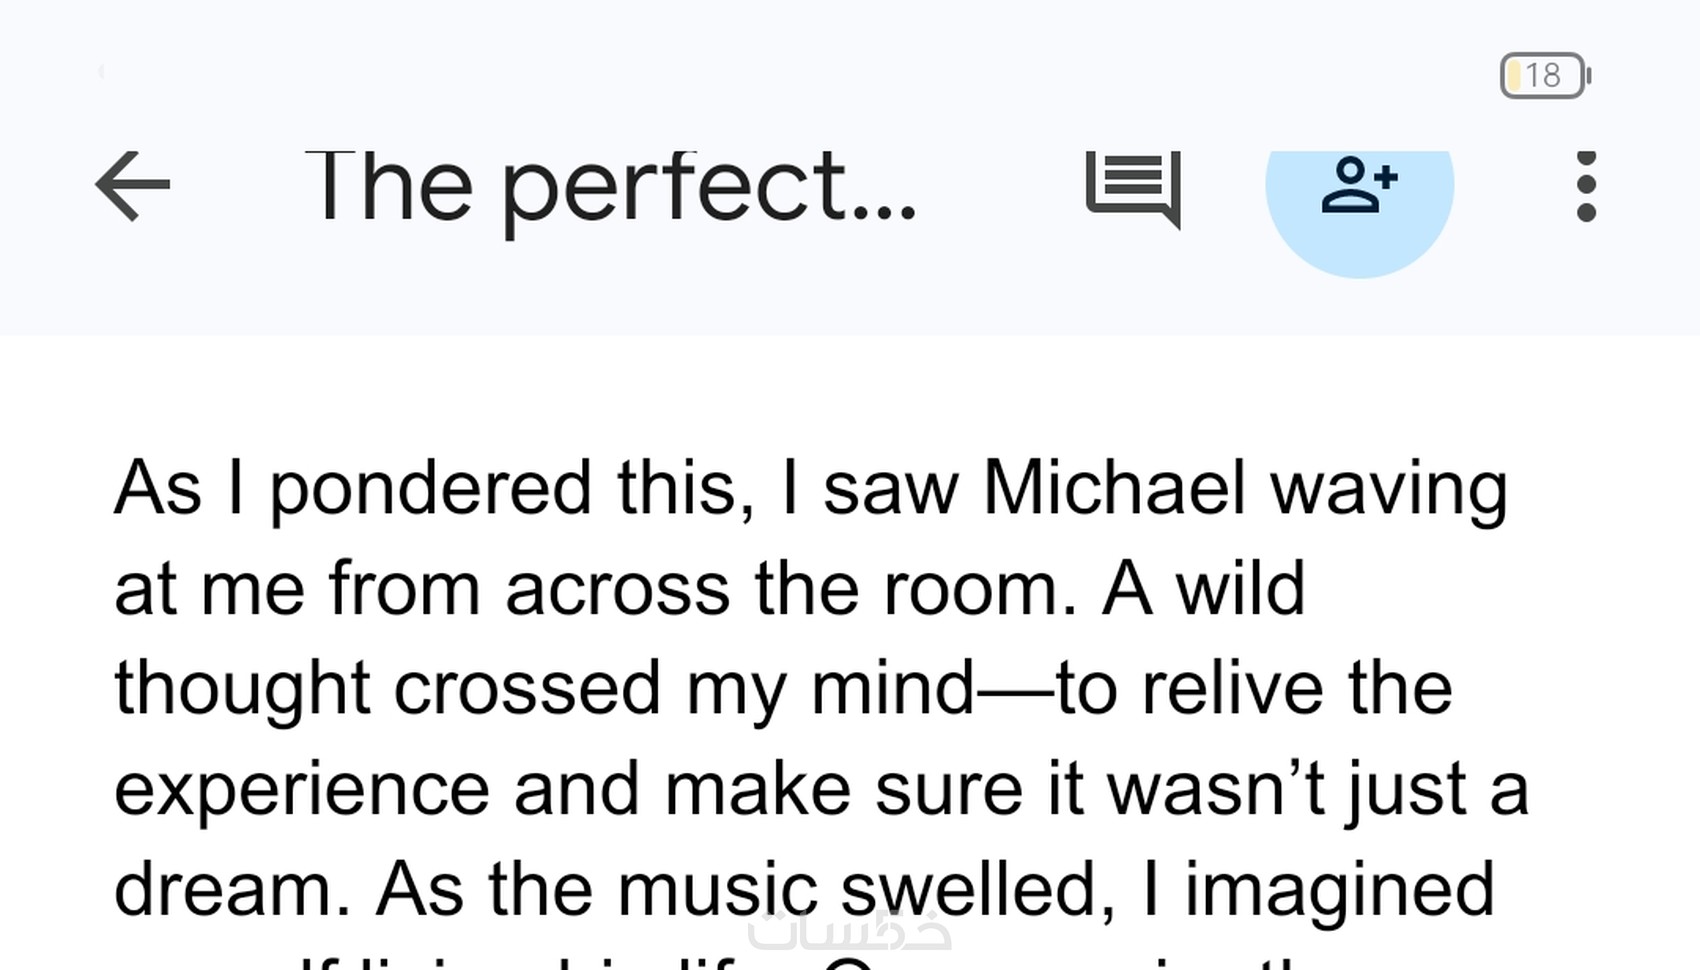Image resolution: width=1700 pixels, height=970 pixels.
Task: Tap the add person share icon
Action: tap(1359, 188)
